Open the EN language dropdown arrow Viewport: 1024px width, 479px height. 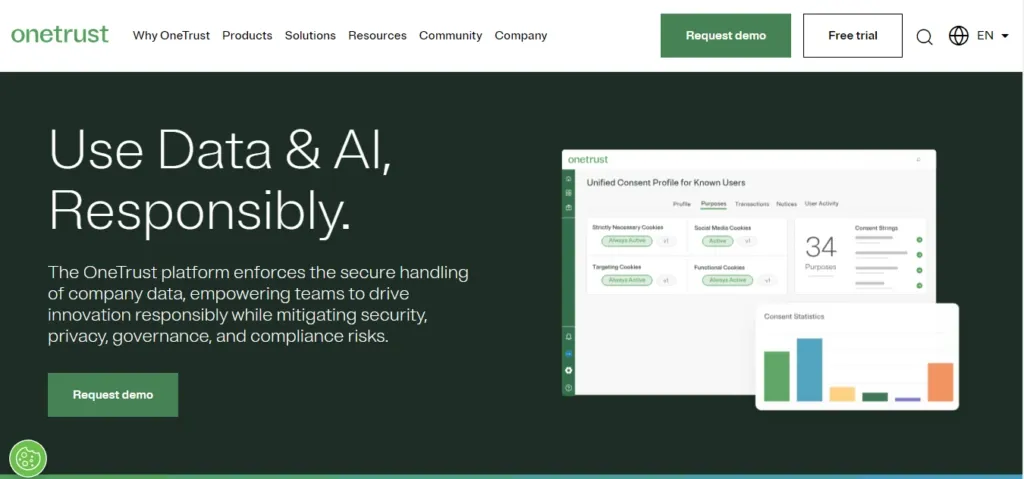(x=1004, y=36)
